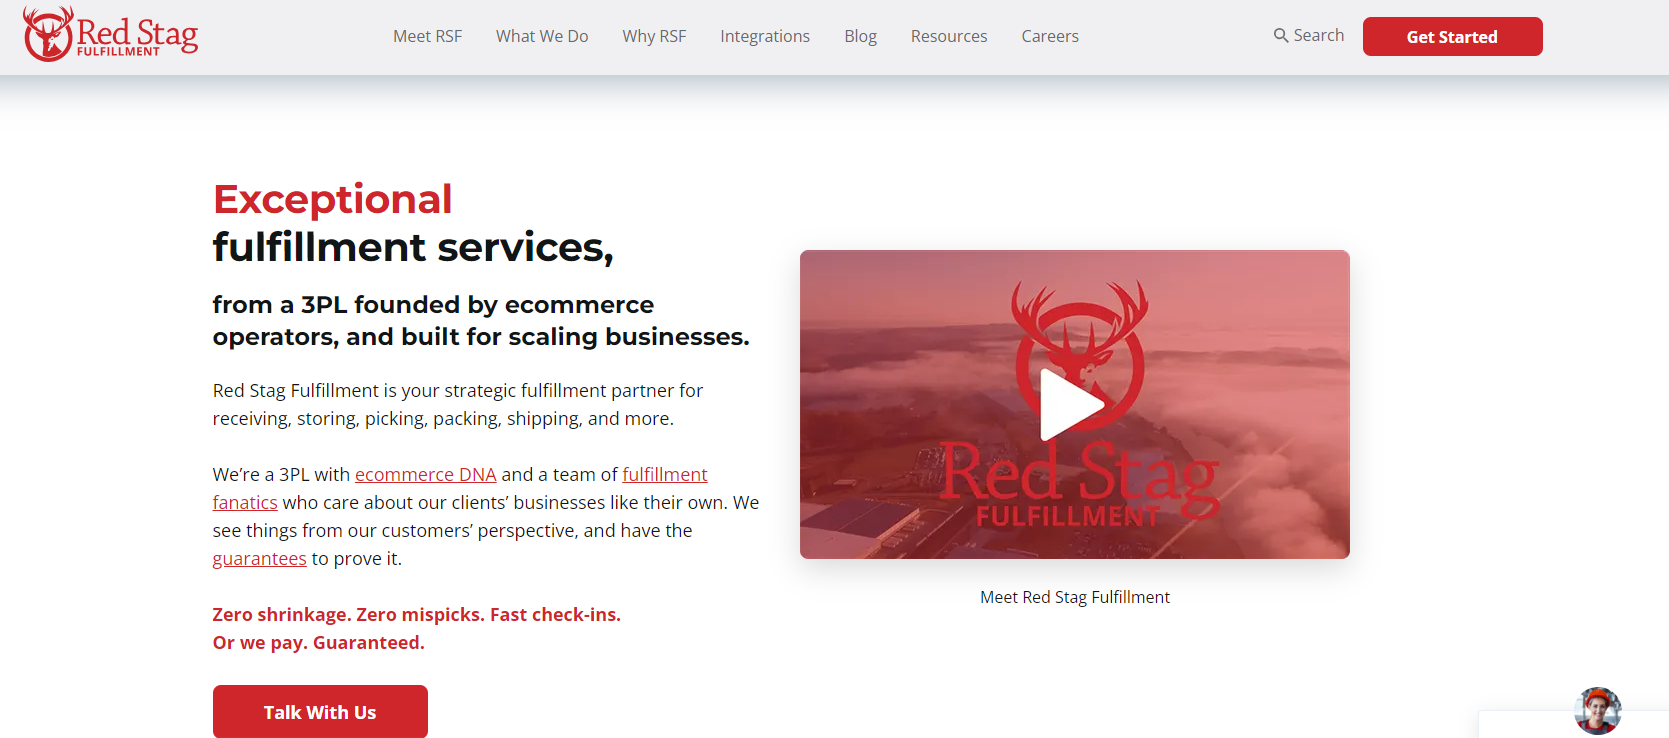Click the 'Exceptional' heading text

(333, 199)
